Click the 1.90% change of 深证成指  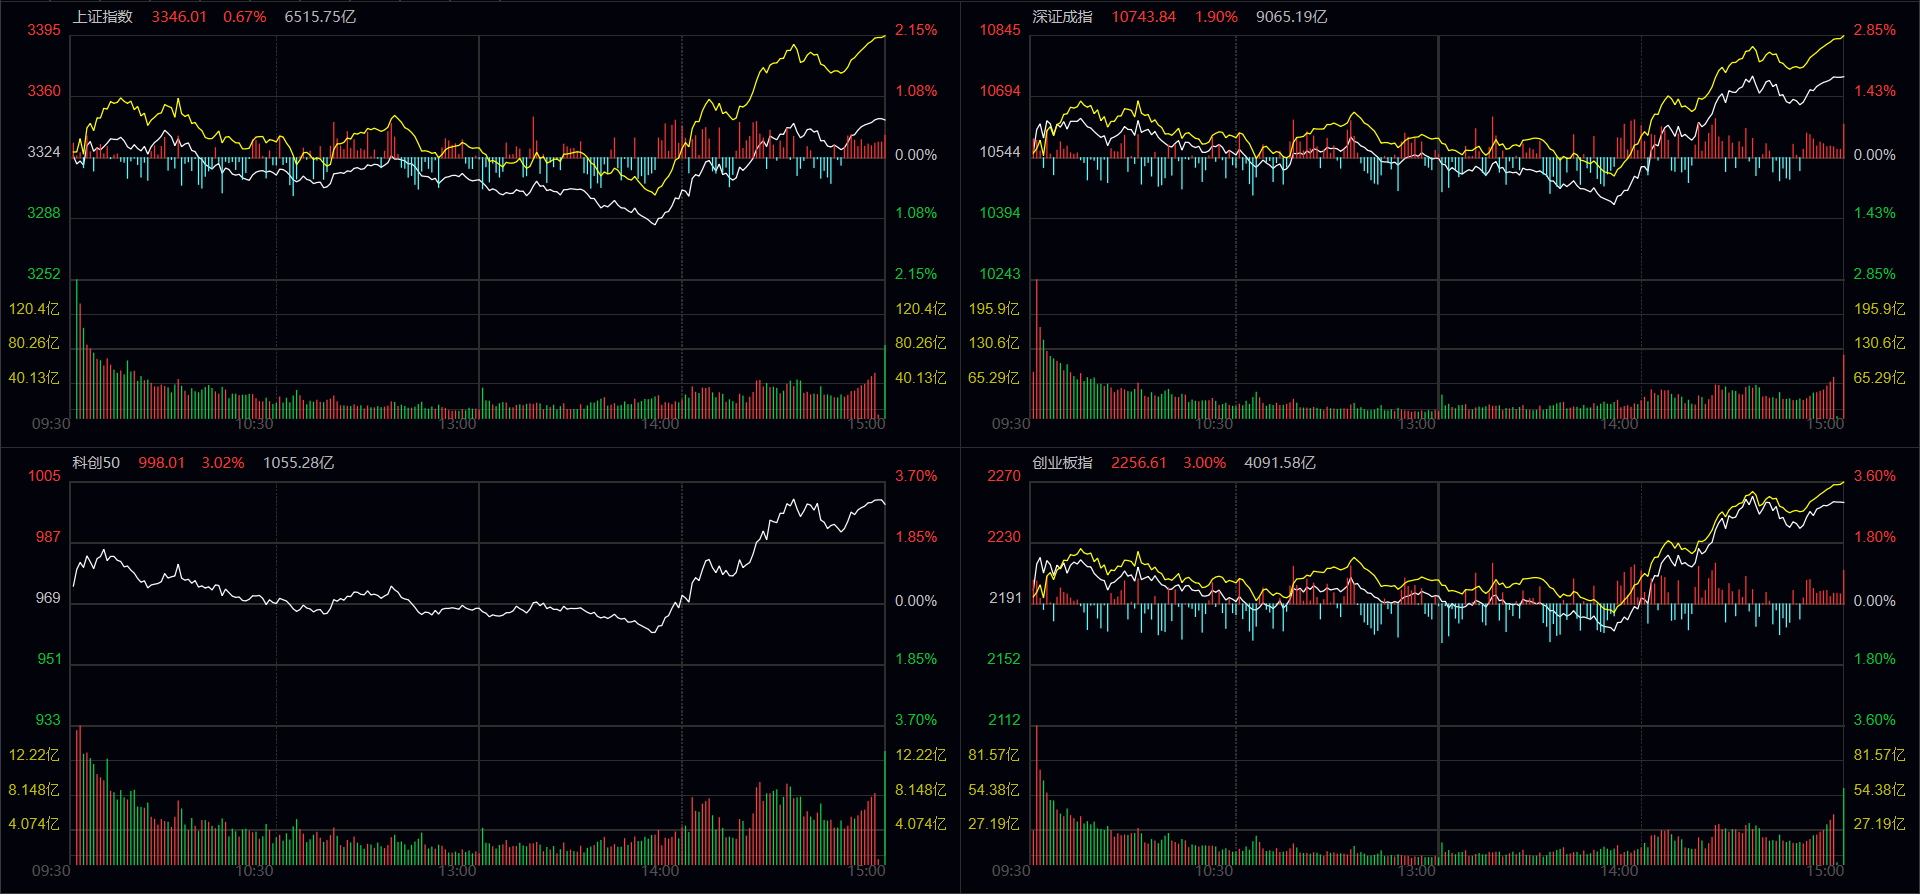coord(1216,17)
